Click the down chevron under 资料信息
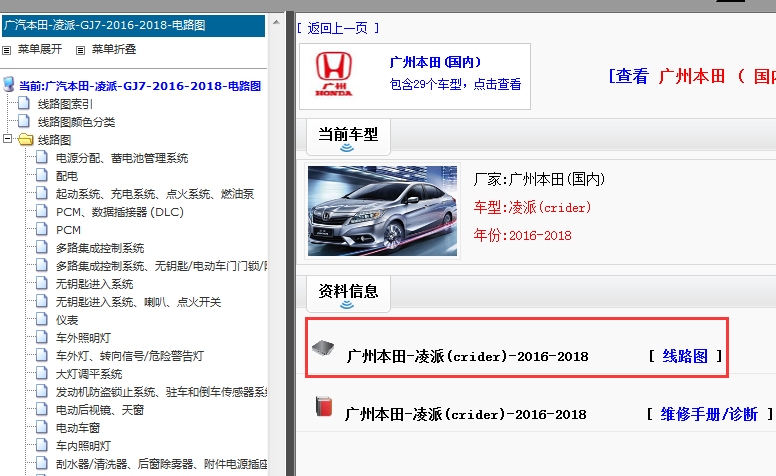Screen dimensions: 776x476 [347, 304]
